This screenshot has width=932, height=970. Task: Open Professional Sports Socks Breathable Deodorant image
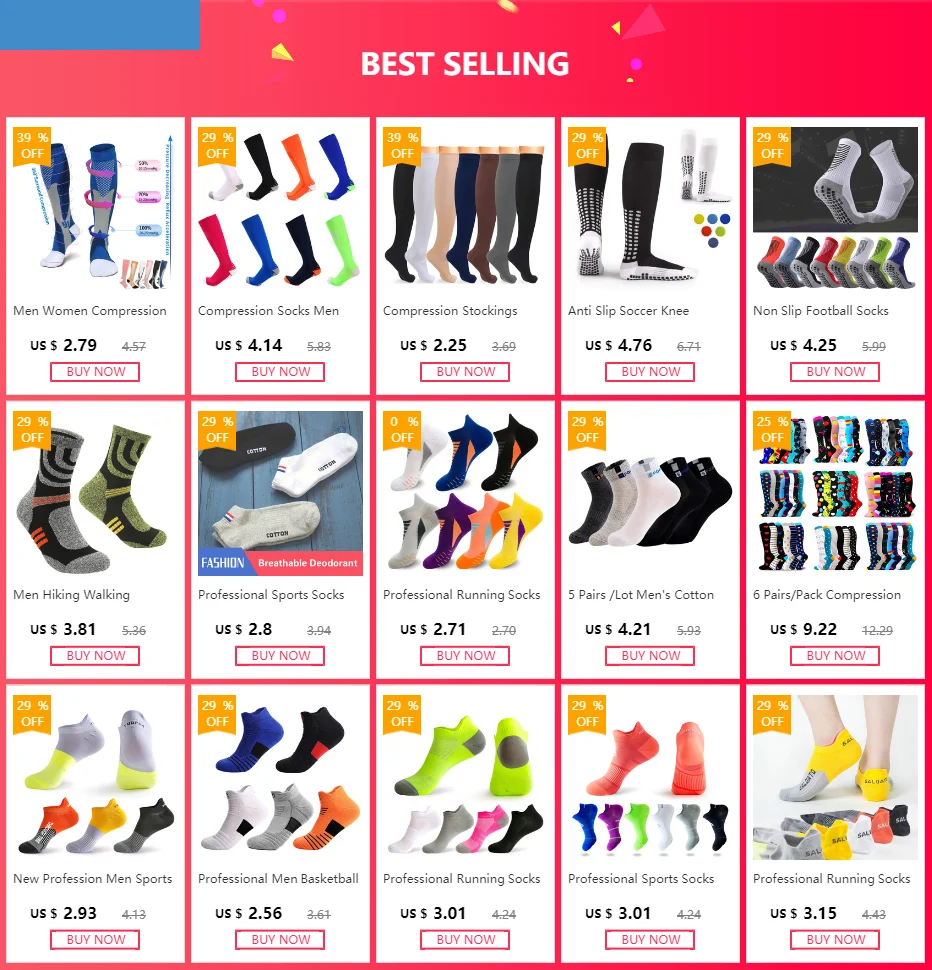point(280,494)
